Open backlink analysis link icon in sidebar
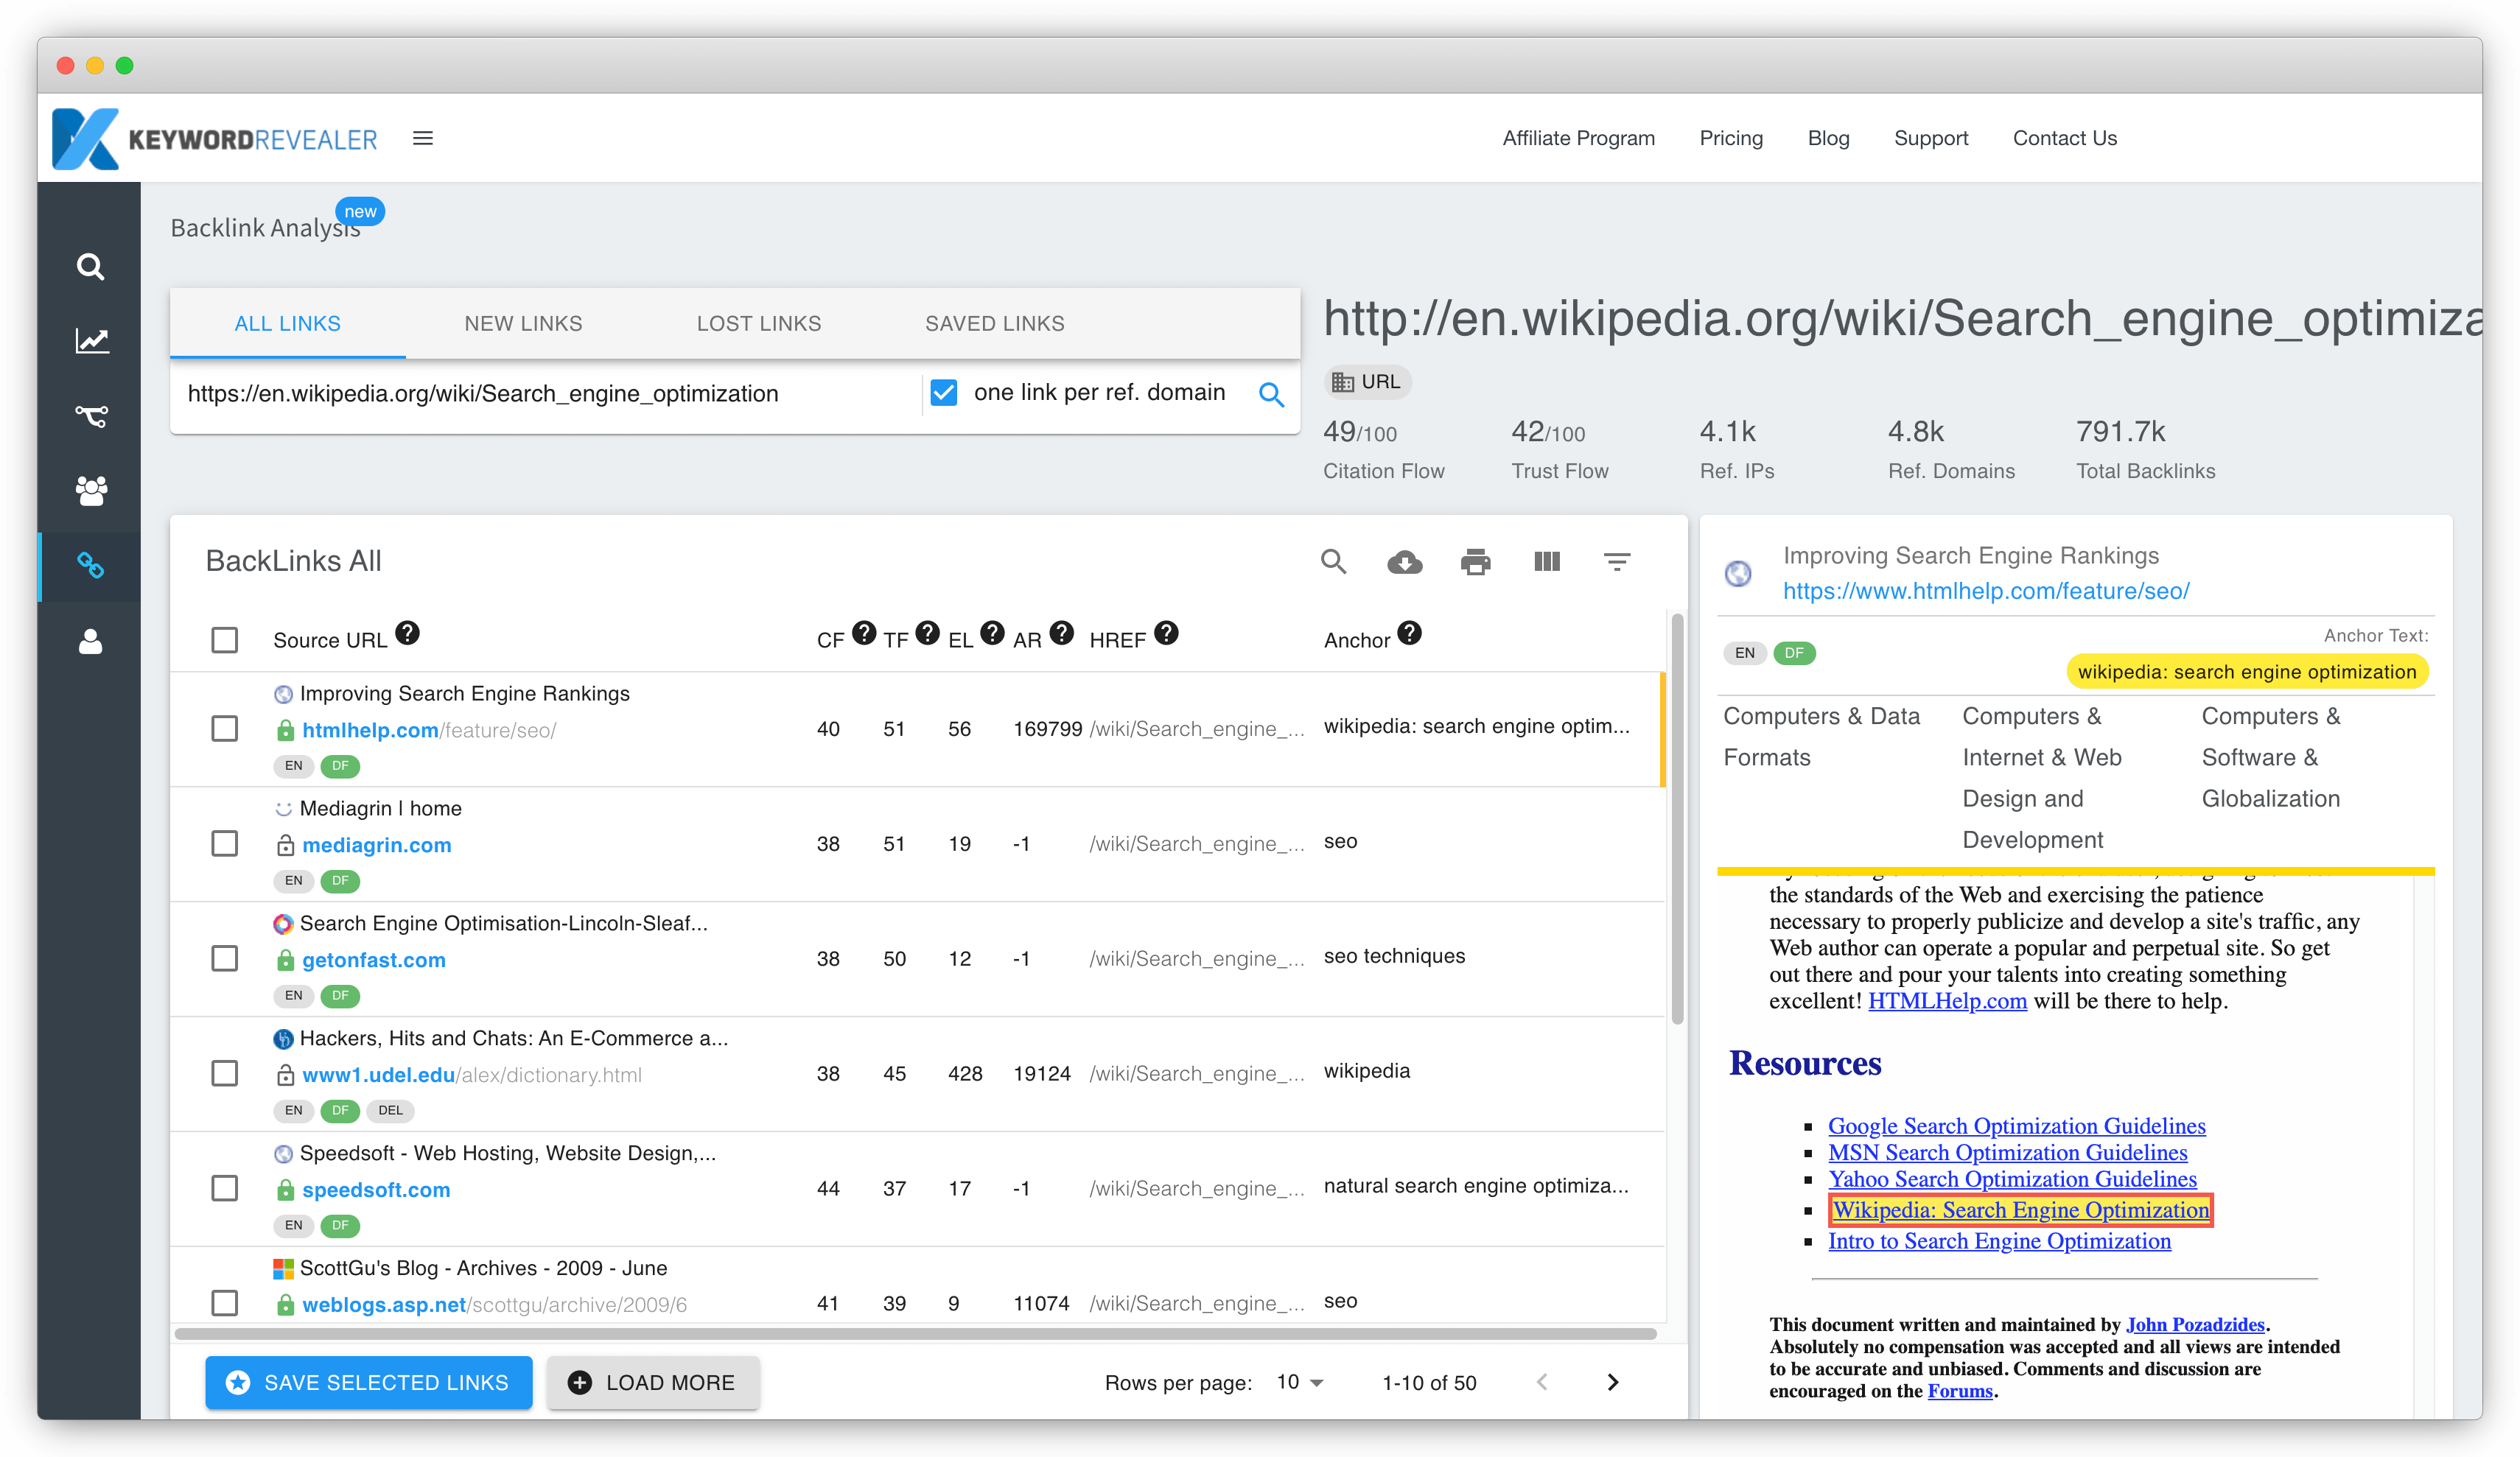The width and height of the screenshot is (2520, 1457). (91, 565)
